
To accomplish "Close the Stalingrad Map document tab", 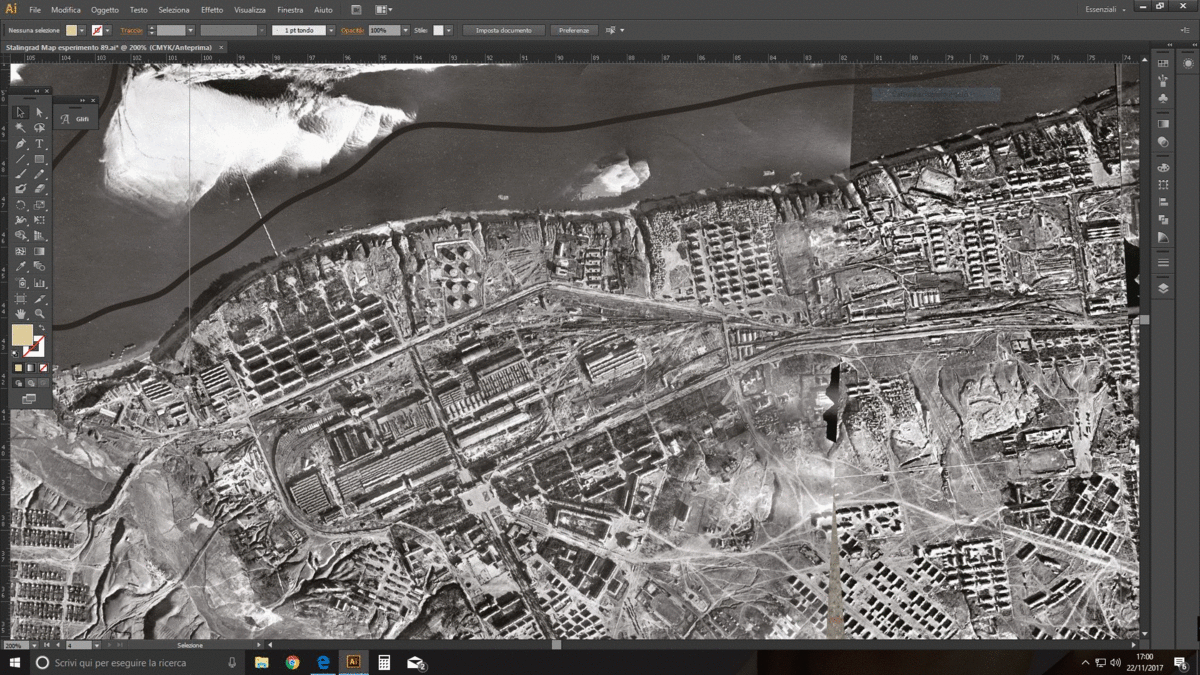I will coord(221,47).
